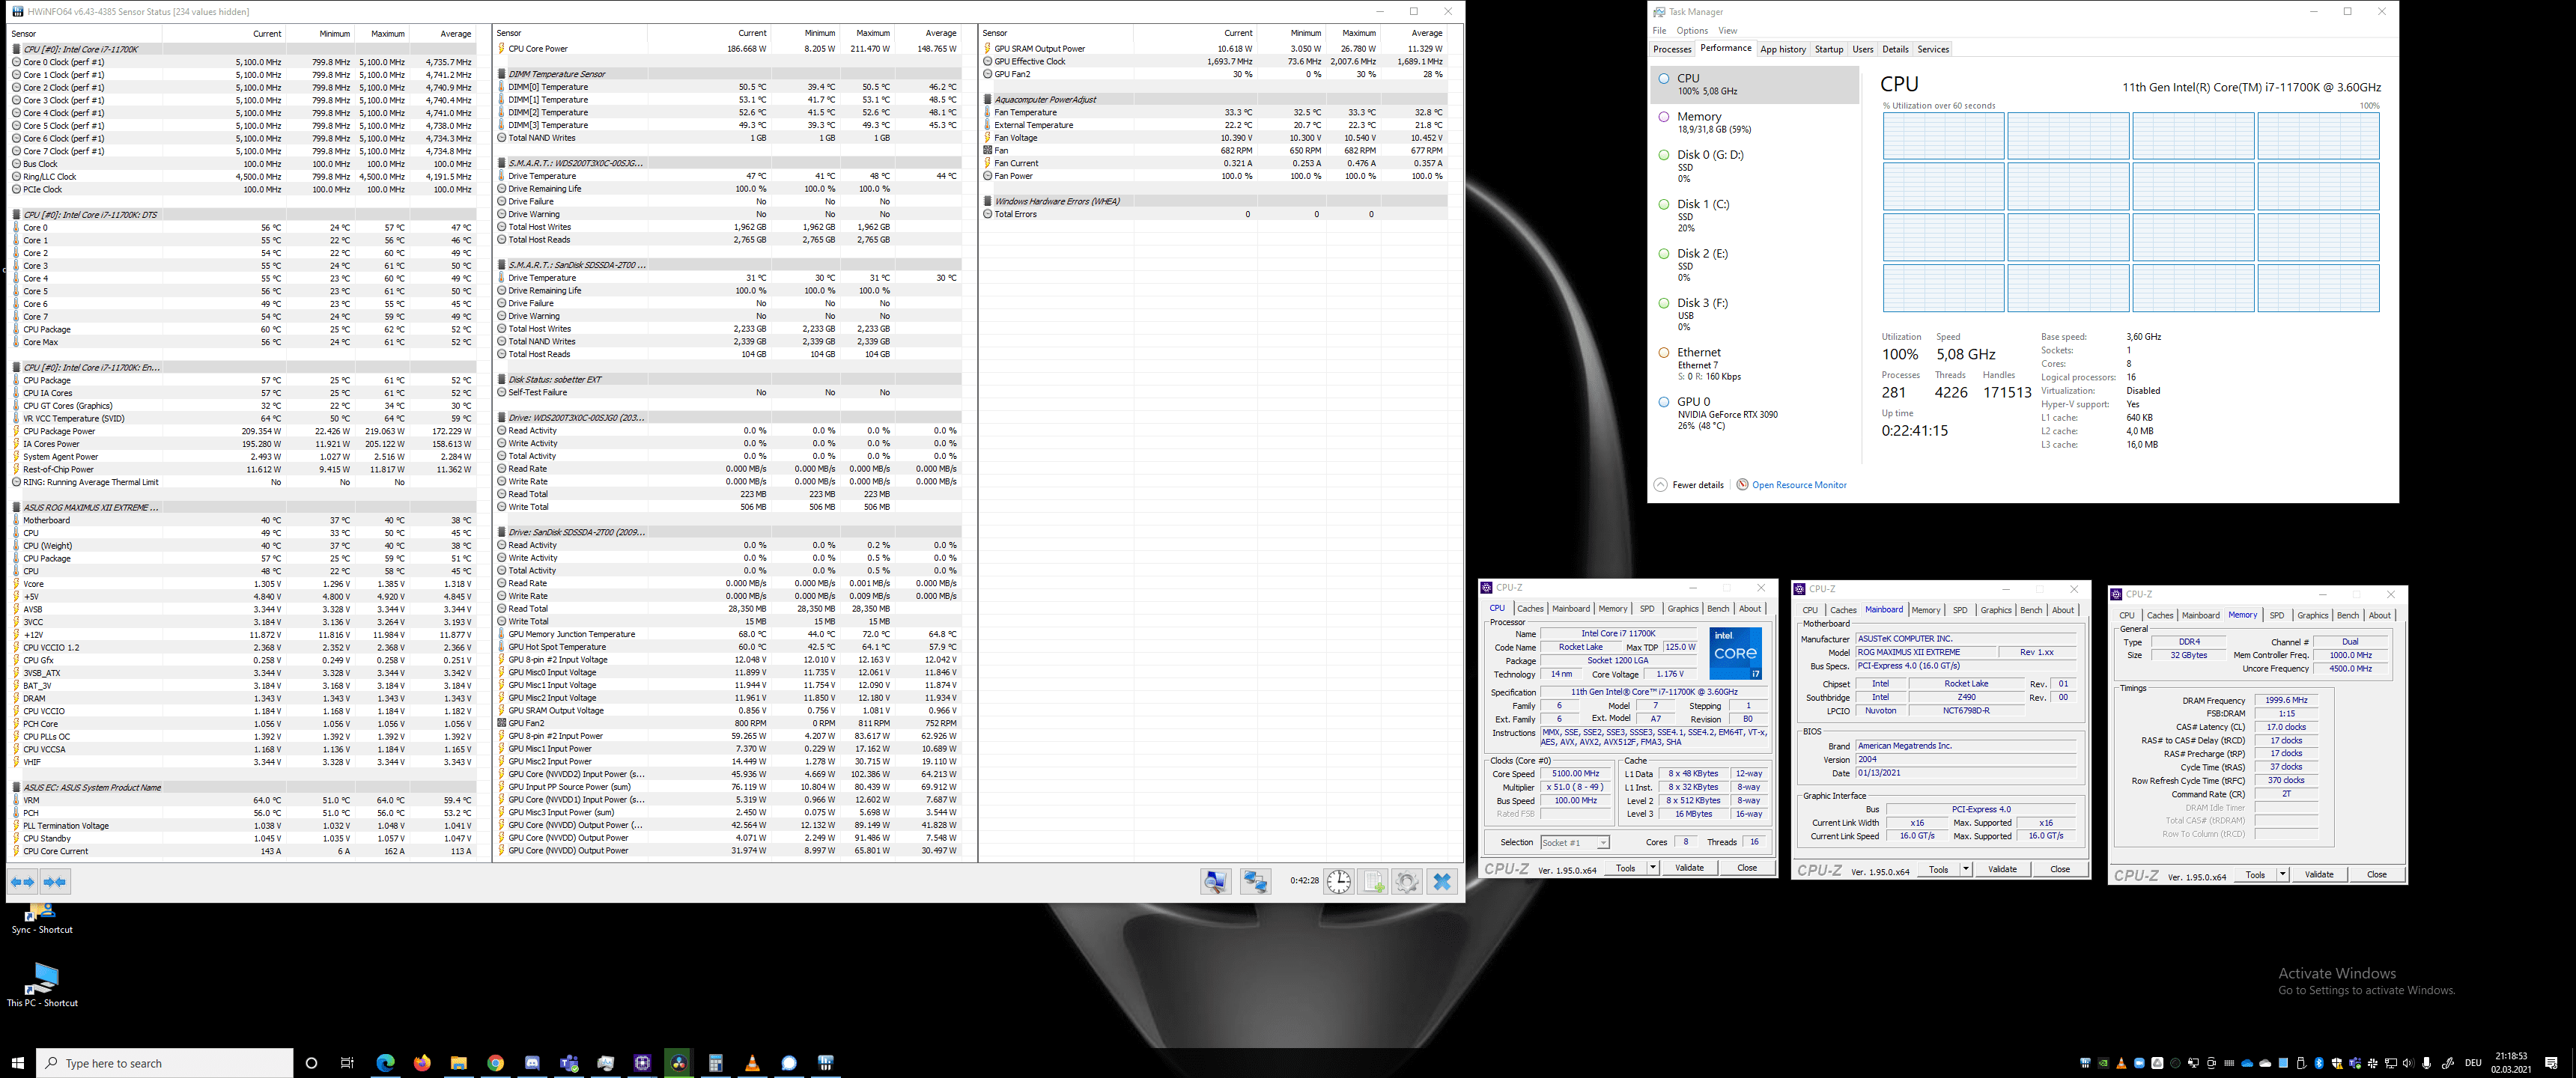Image resolution: width=2576 pixels, height=1078 pixels.
Task: Switch to App history tab in Task Manager
Action: tap(1783, 49)
